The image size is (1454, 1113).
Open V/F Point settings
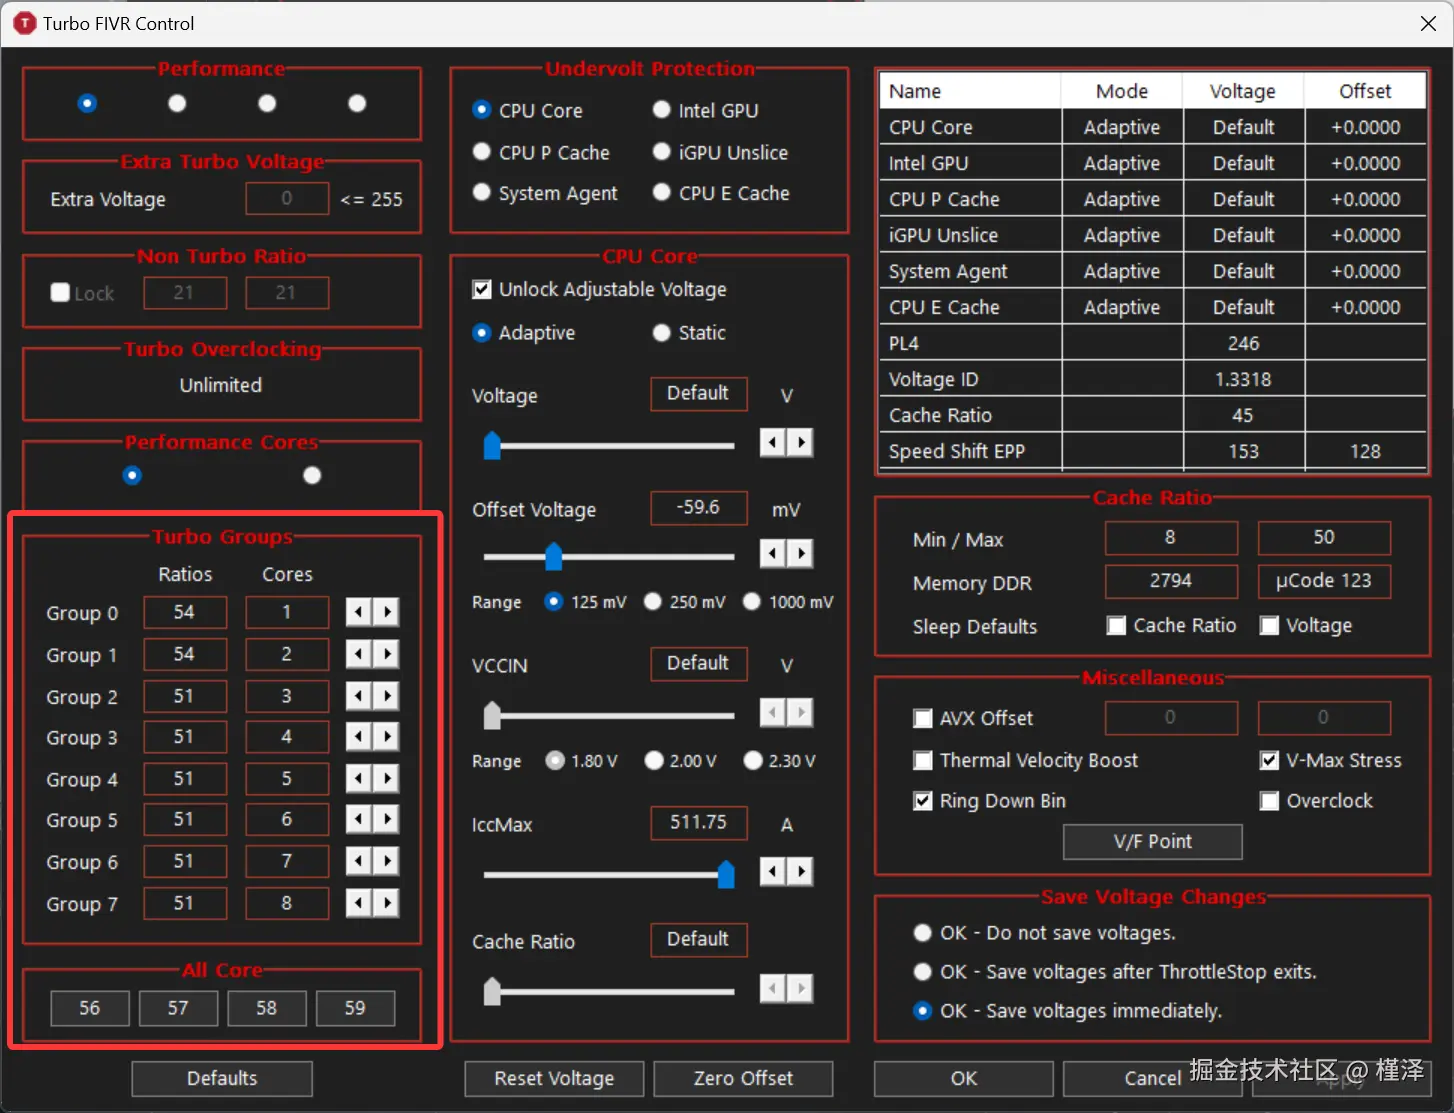pos(1153,841)
